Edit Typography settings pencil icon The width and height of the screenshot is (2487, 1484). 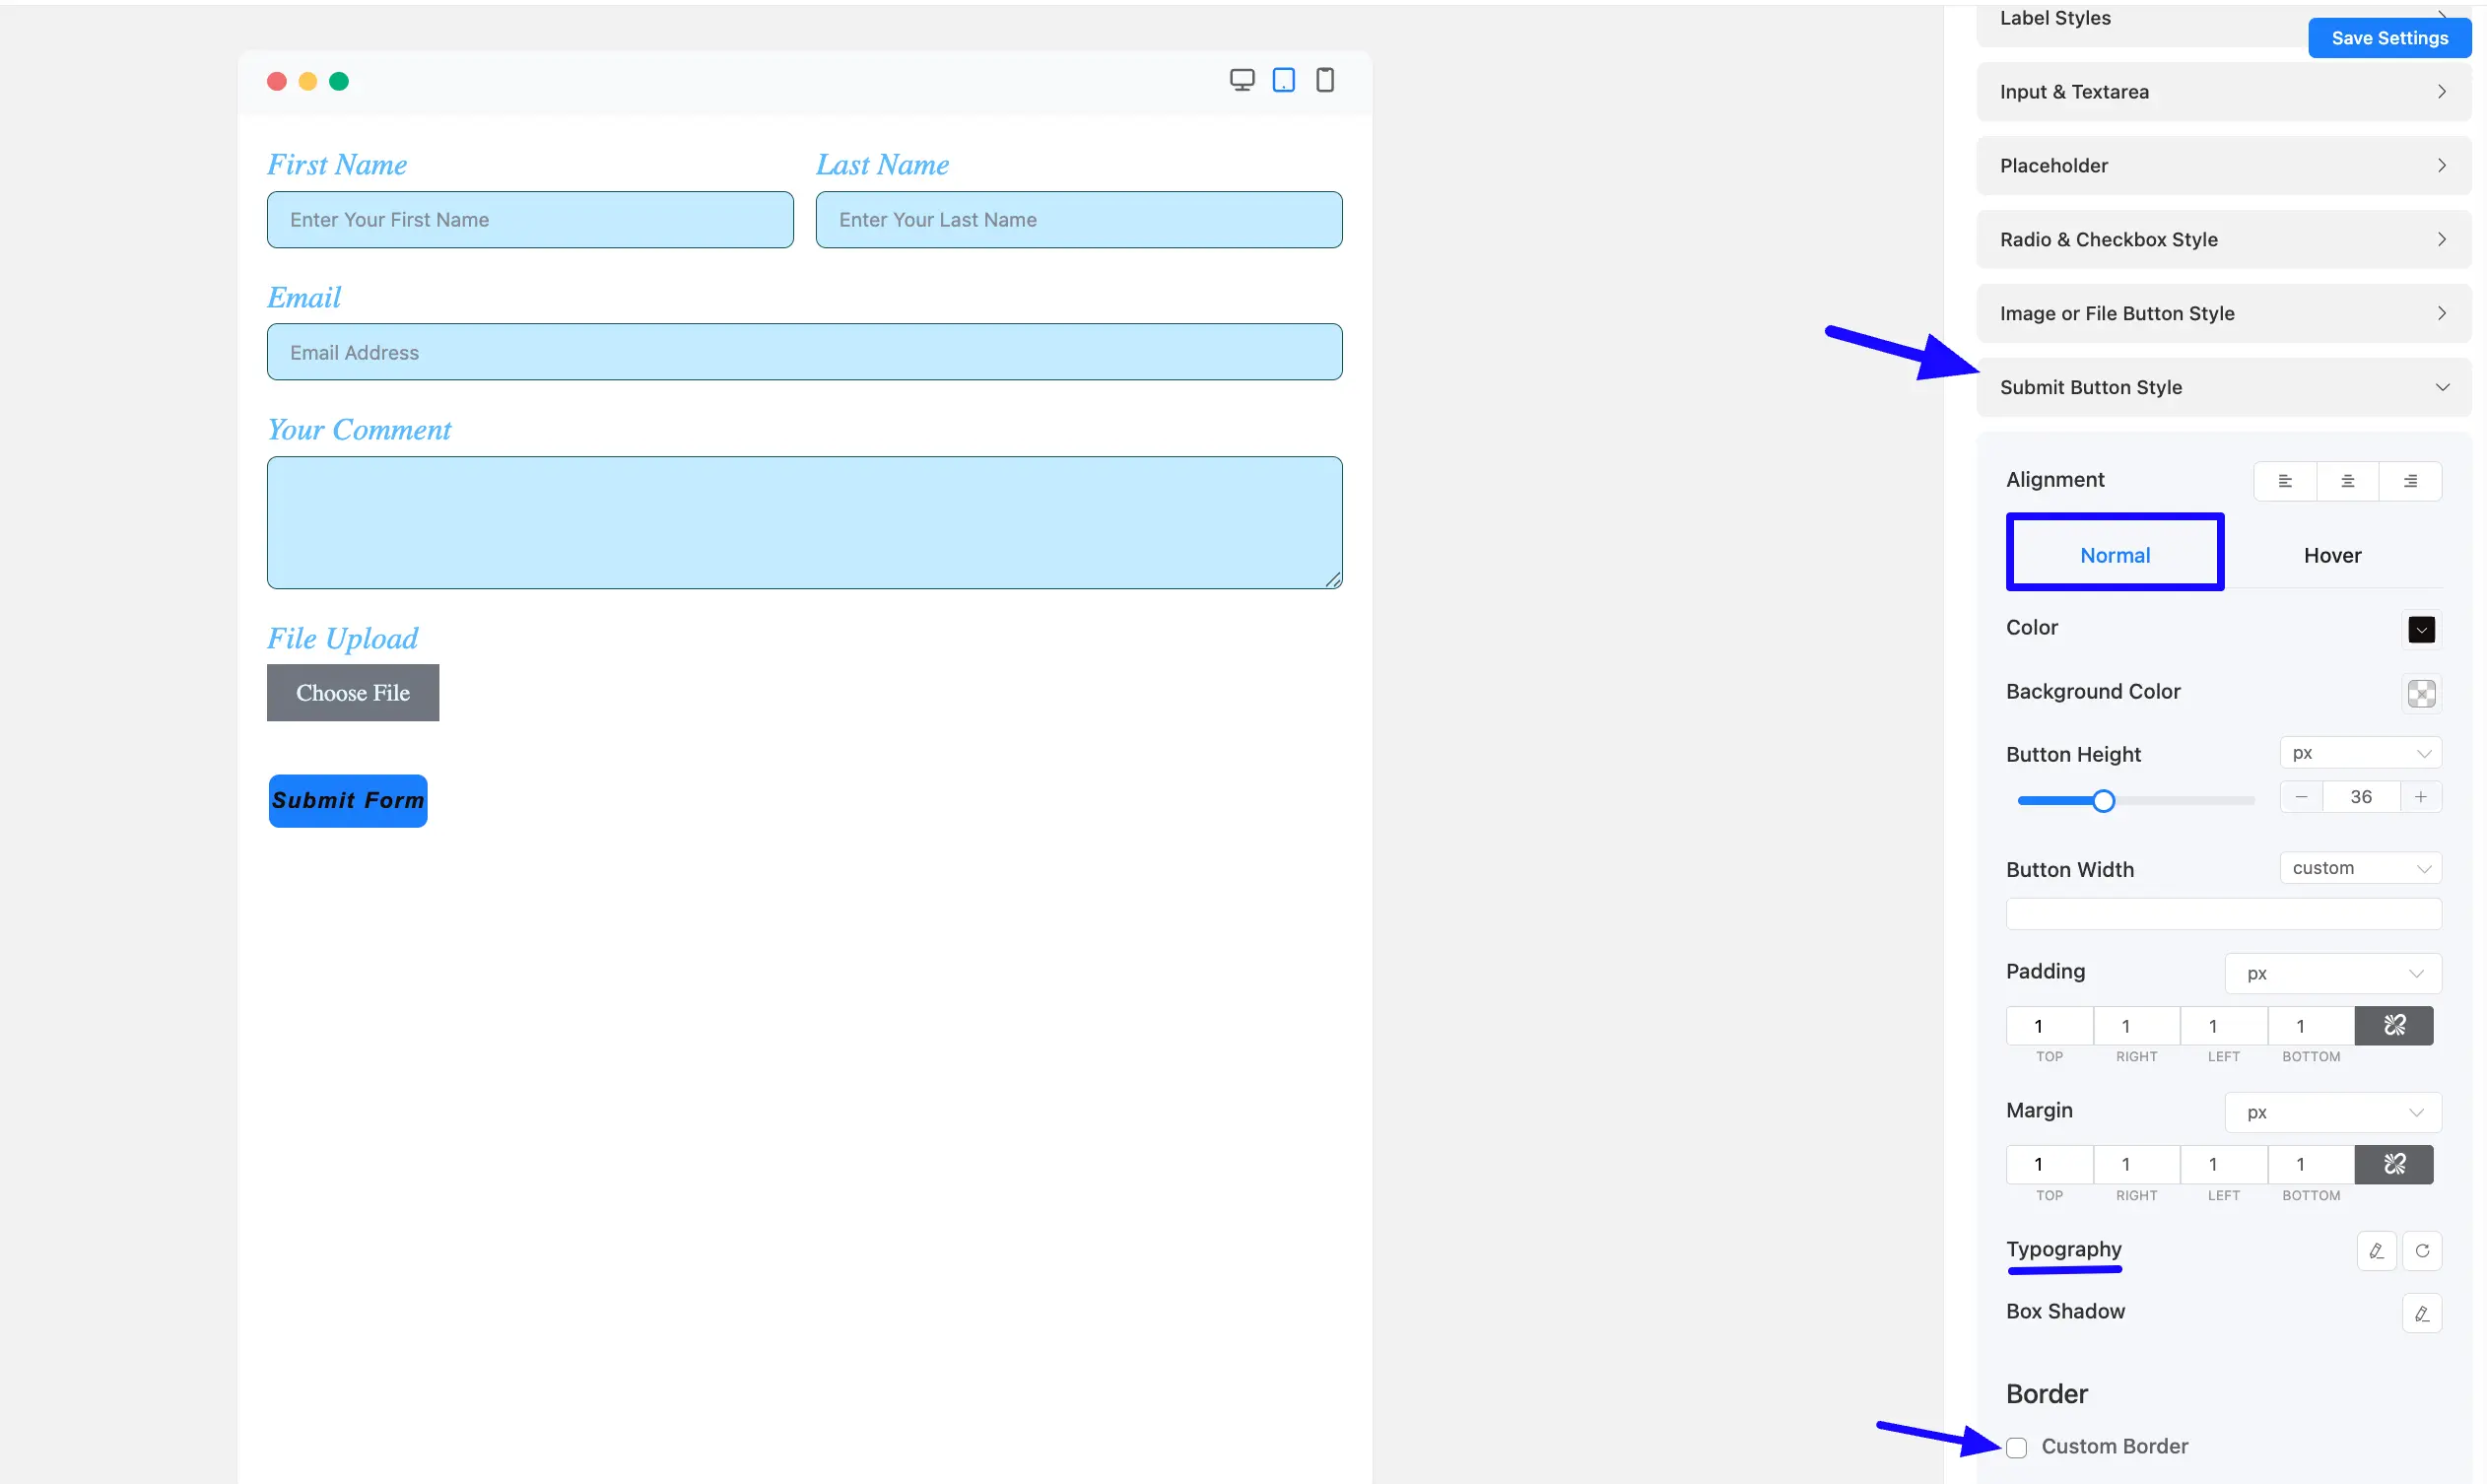click(2376, 1251)
